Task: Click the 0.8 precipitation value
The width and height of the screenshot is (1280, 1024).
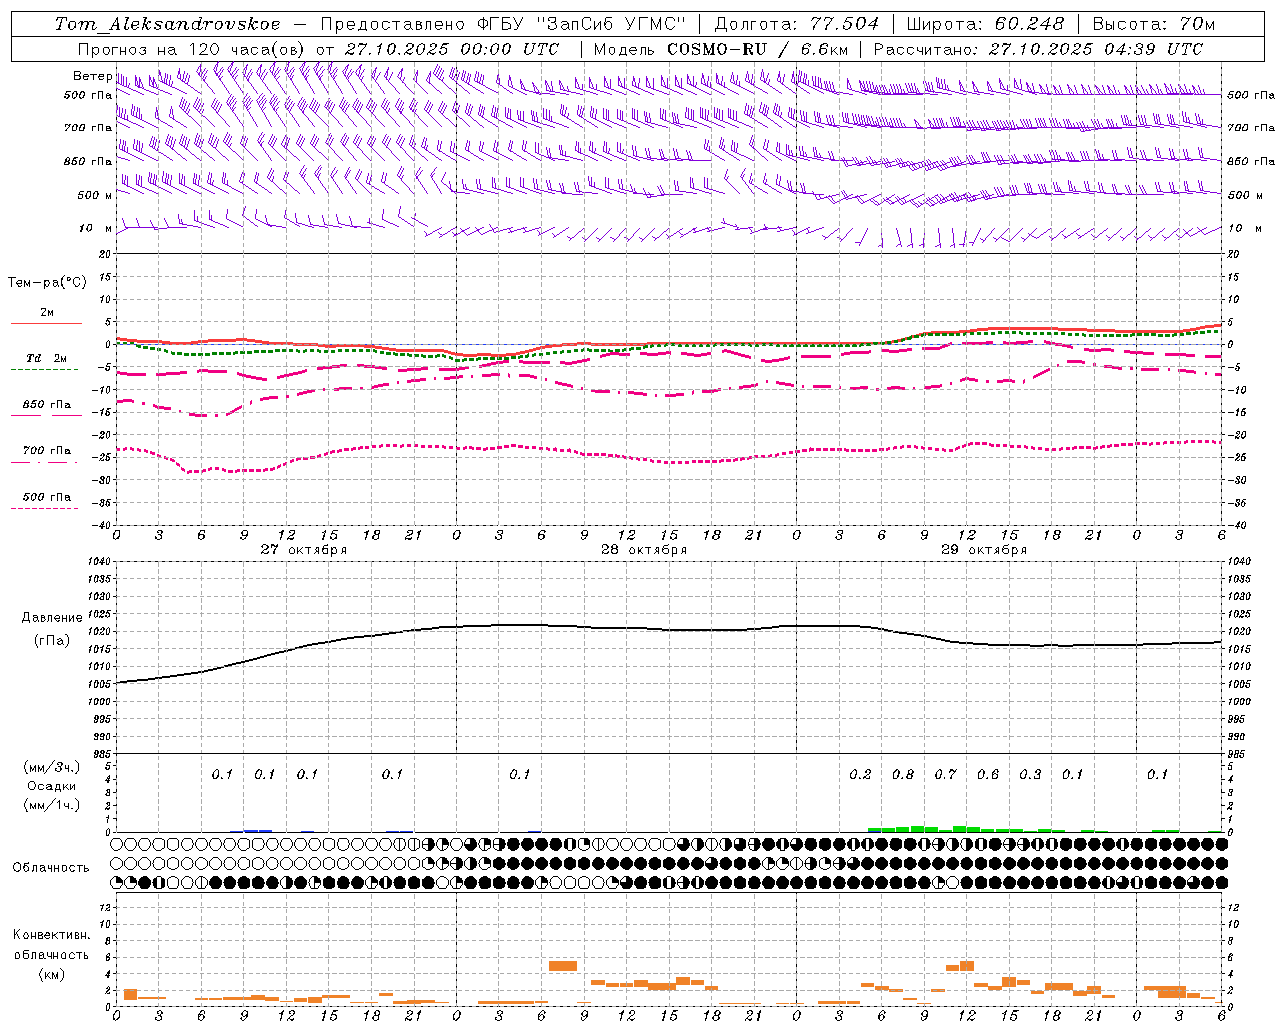Action: tap(903, 775)
